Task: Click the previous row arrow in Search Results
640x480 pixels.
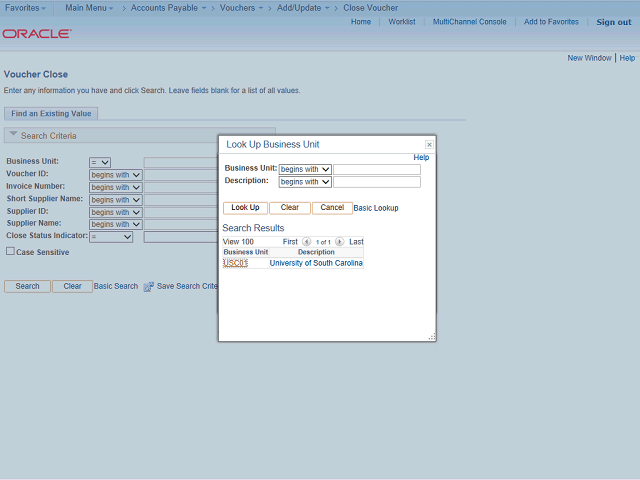Action: coord(307,242)
